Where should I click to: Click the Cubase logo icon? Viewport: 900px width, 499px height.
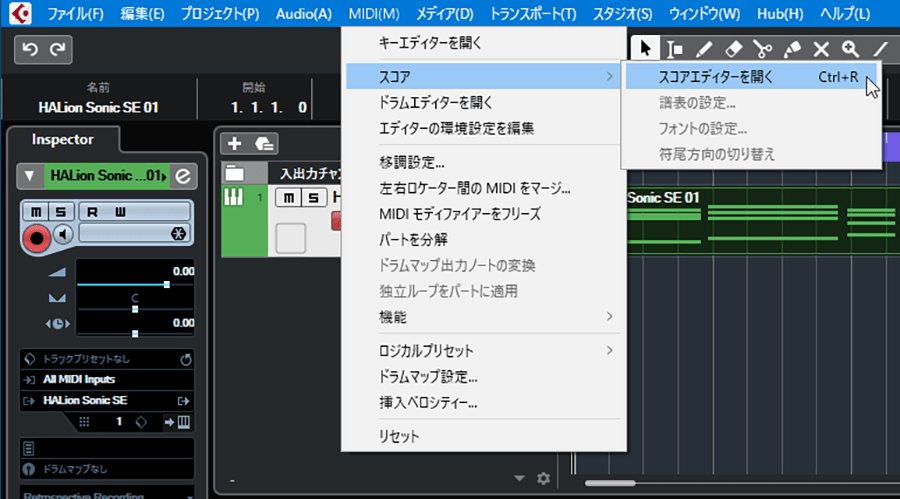point(21,13)
